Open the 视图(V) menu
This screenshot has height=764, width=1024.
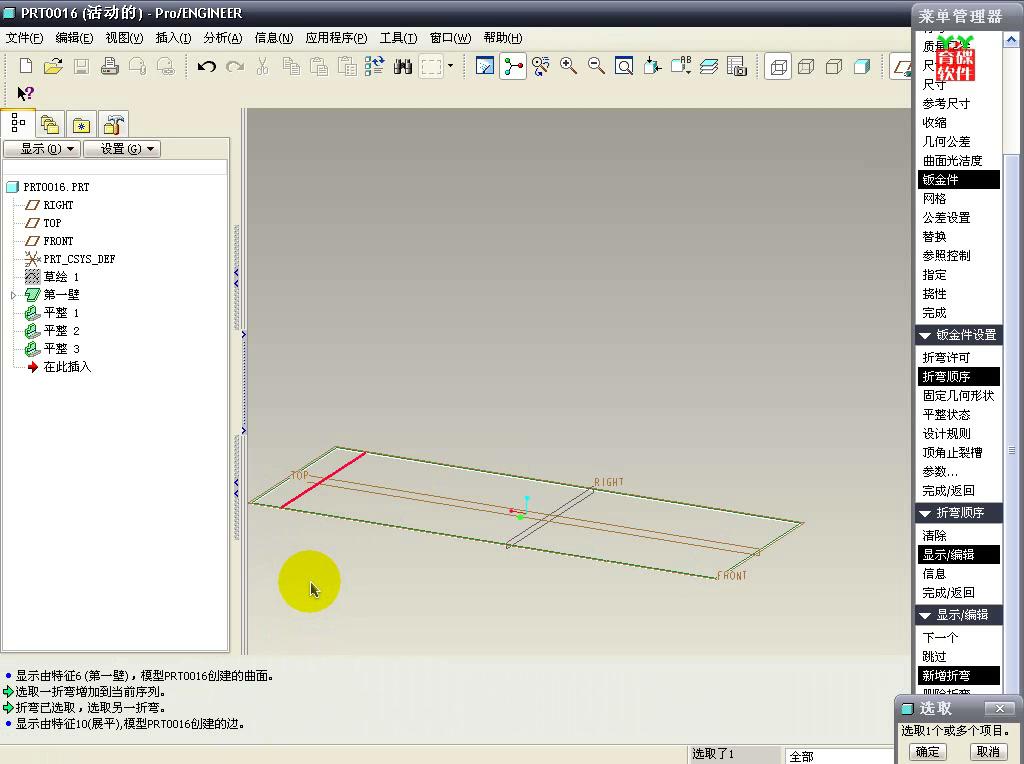pyautogui.click(x=124, y=38)
